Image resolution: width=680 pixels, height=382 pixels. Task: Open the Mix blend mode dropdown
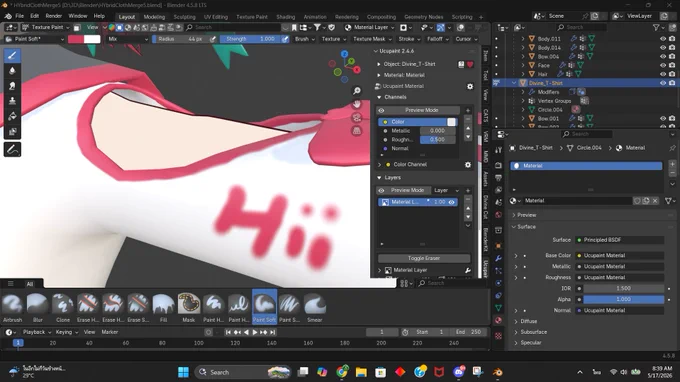coord(128,39)
